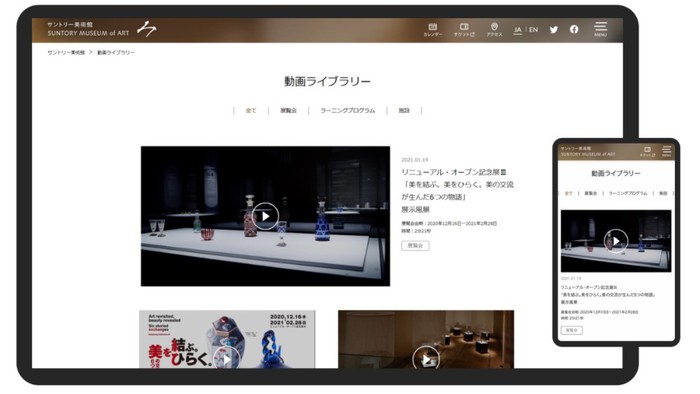Open the リニューアル・オープン記念展 title on tablet
Viewport: 700px width, 394px height.
click(x=457, y=191)
